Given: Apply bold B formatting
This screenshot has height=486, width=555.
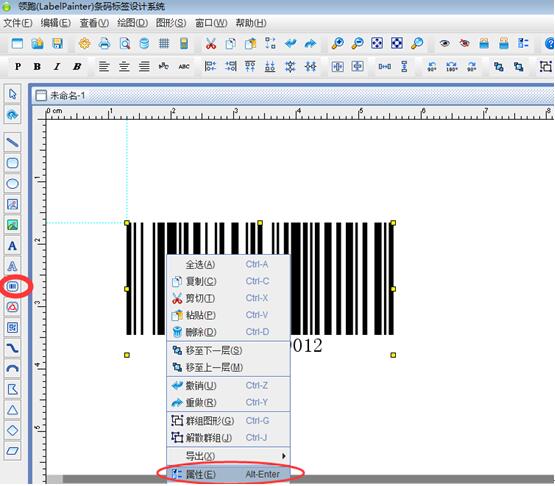Looking at the screenshot, I should [37, 66].
